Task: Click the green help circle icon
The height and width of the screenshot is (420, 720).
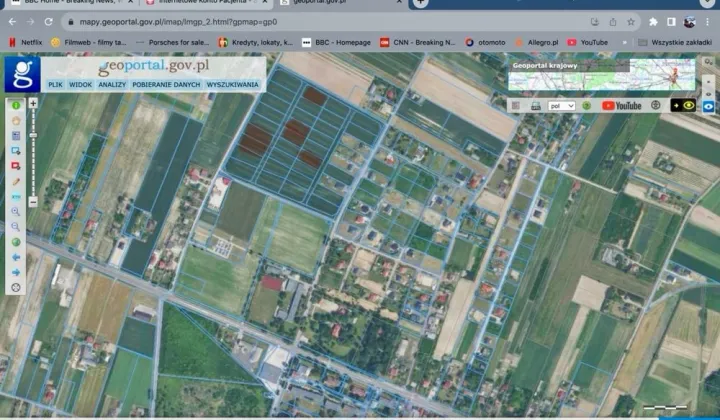Action: (586, 106)
